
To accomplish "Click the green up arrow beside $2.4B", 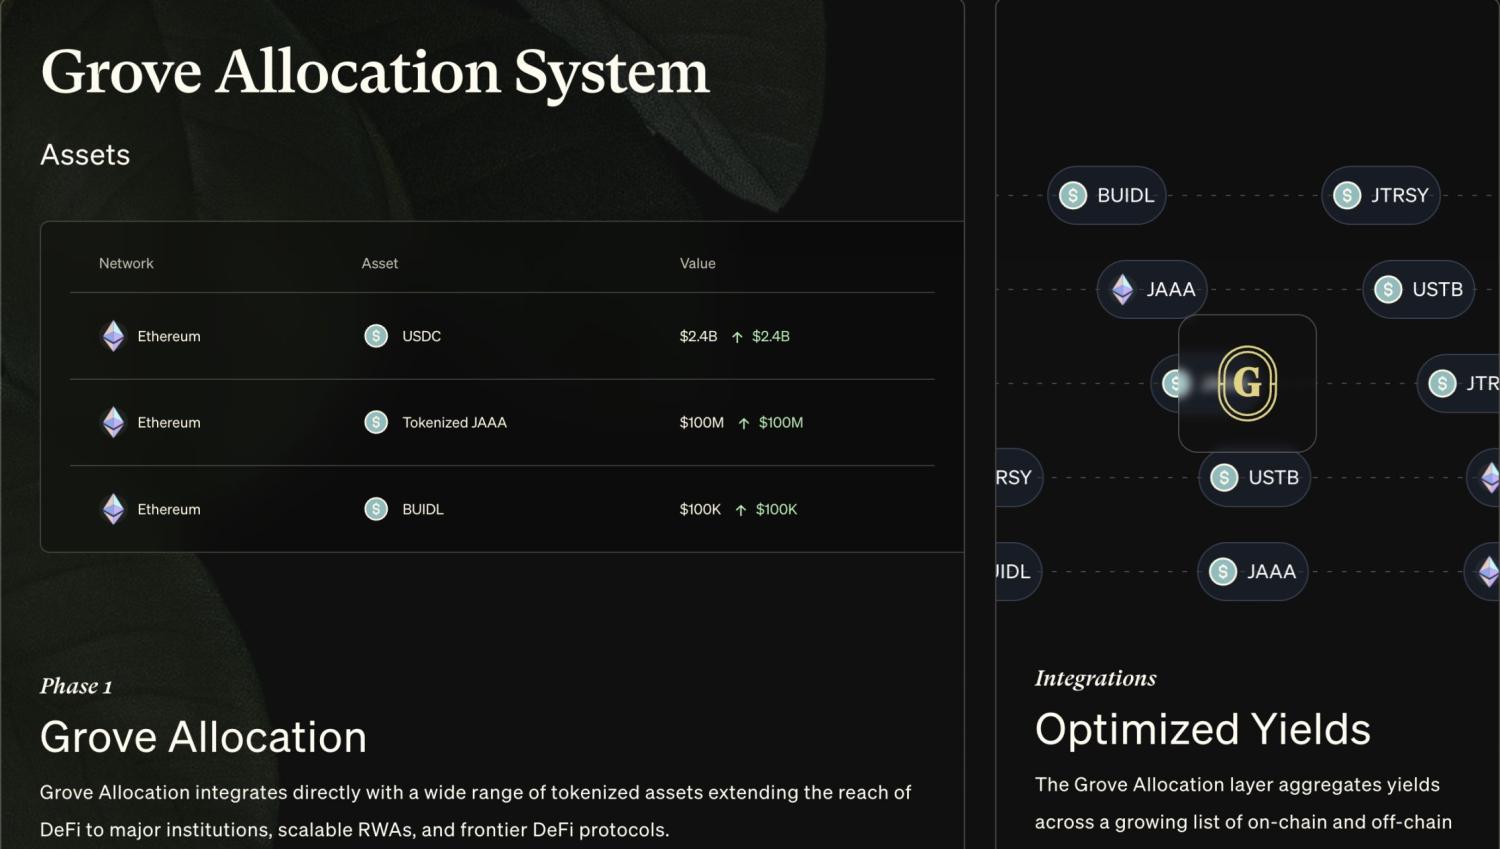I will pos(737,337).
